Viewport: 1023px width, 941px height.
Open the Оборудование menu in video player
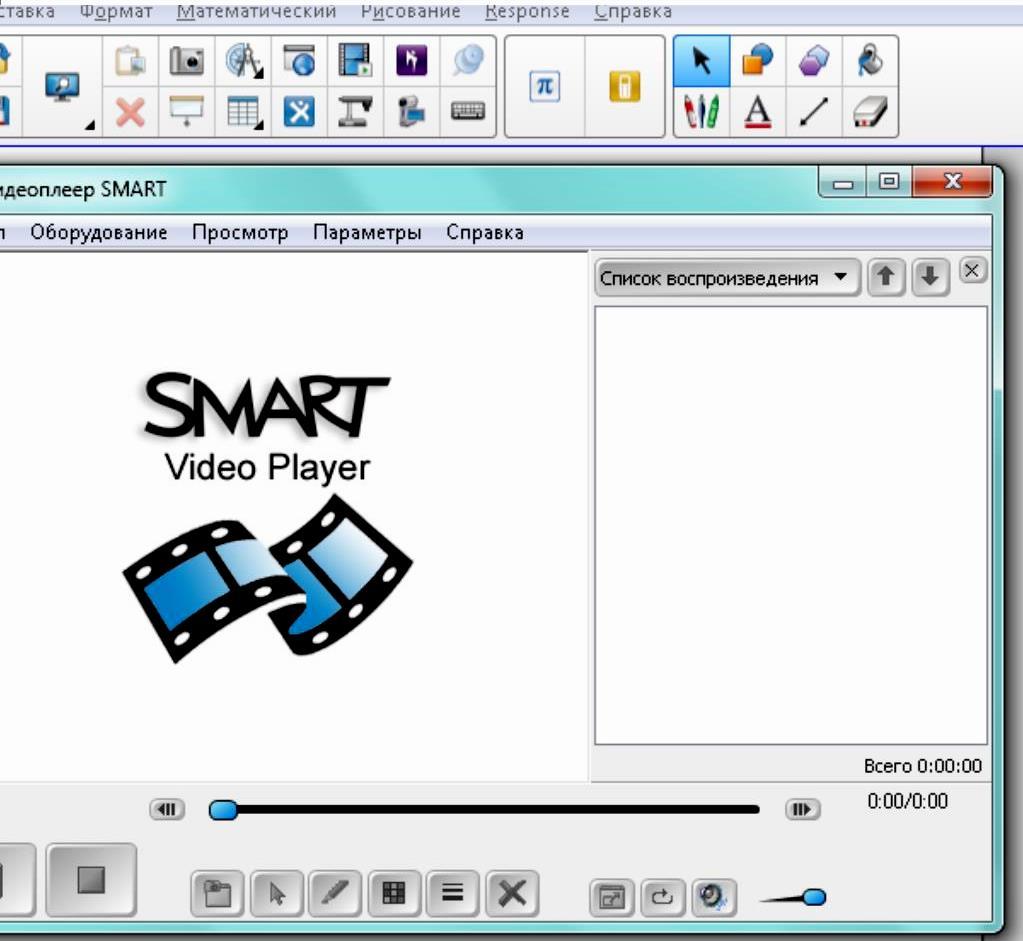point(99,232)
